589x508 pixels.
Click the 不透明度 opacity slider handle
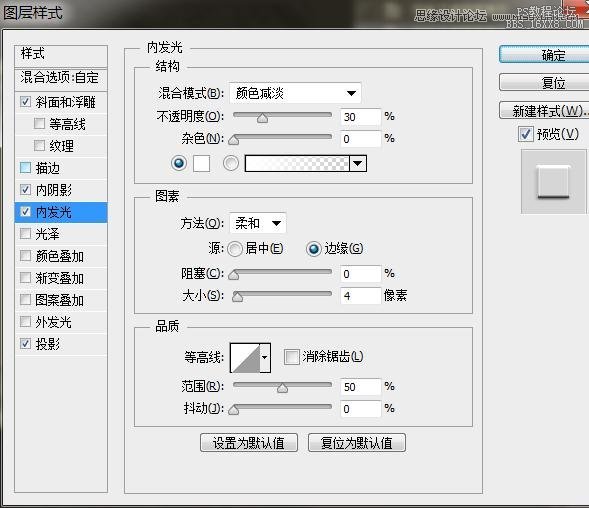click(263, 118)
